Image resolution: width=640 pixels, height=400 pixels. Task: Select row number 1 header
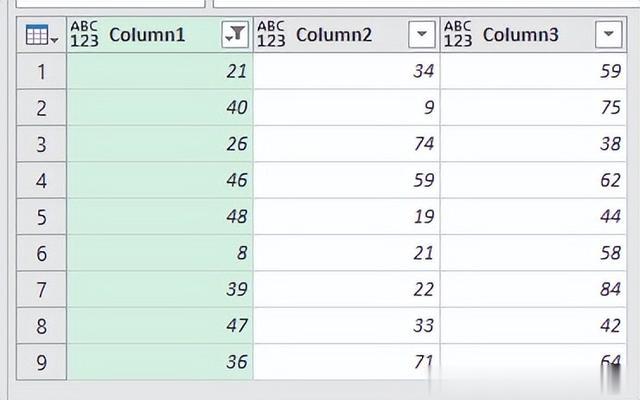(41, 71)
